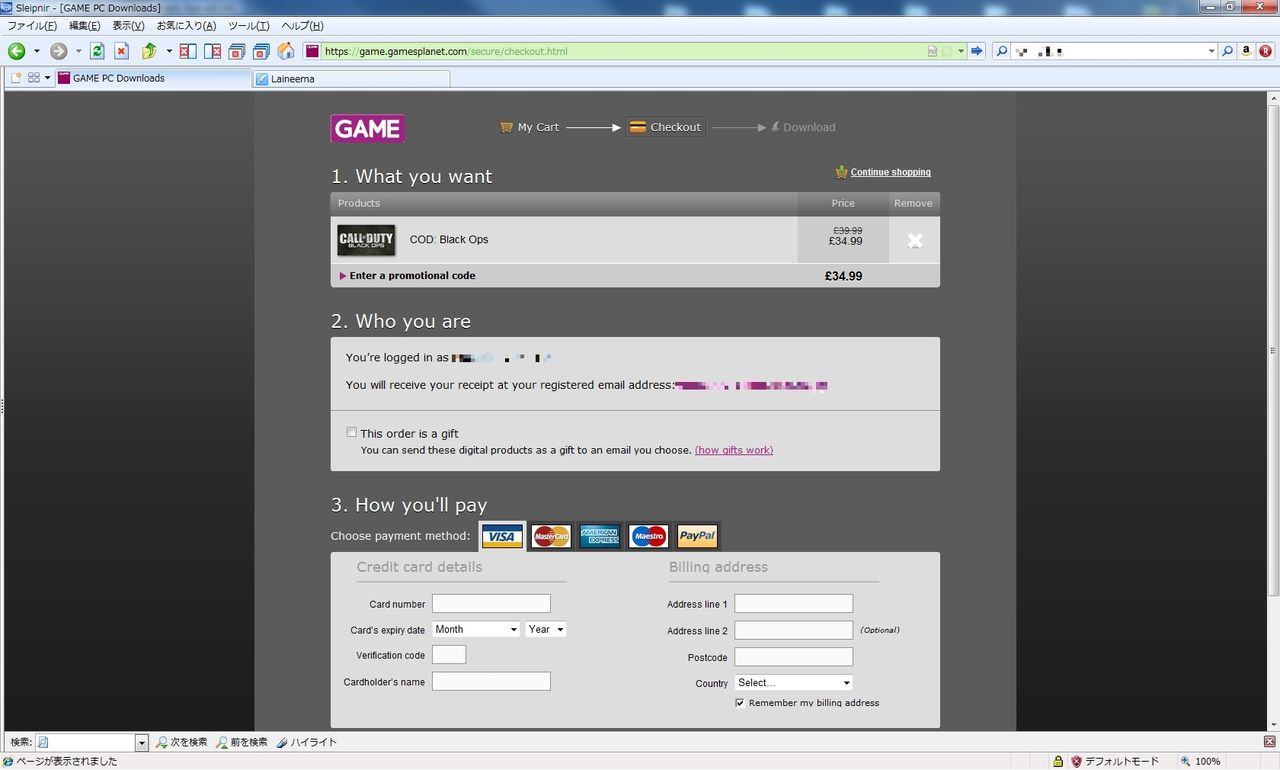Click the red Rakuten R icon
The height and width of the screenshot is (770, 1280).
click(x=1265, y=51)
